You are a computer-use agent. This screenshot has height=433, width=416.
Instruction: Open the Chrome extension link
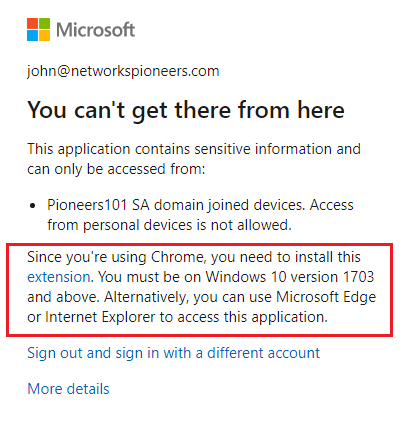(59, 277)
